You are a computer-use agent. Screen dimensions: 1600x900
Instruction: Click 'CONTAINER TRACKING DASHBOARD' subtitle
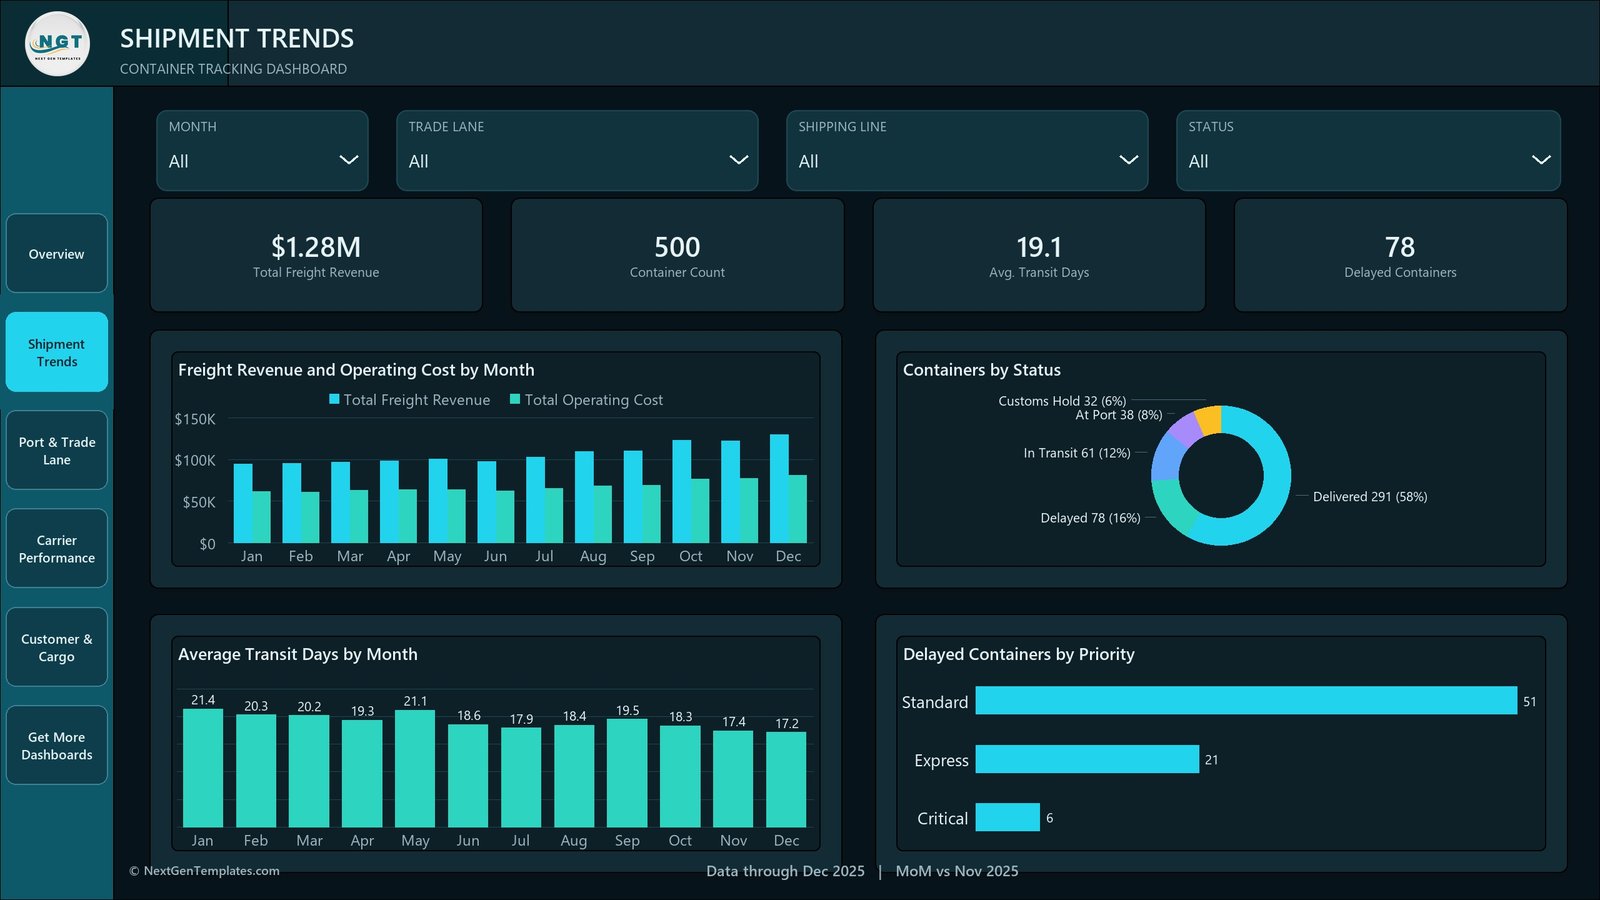[233, 69]
